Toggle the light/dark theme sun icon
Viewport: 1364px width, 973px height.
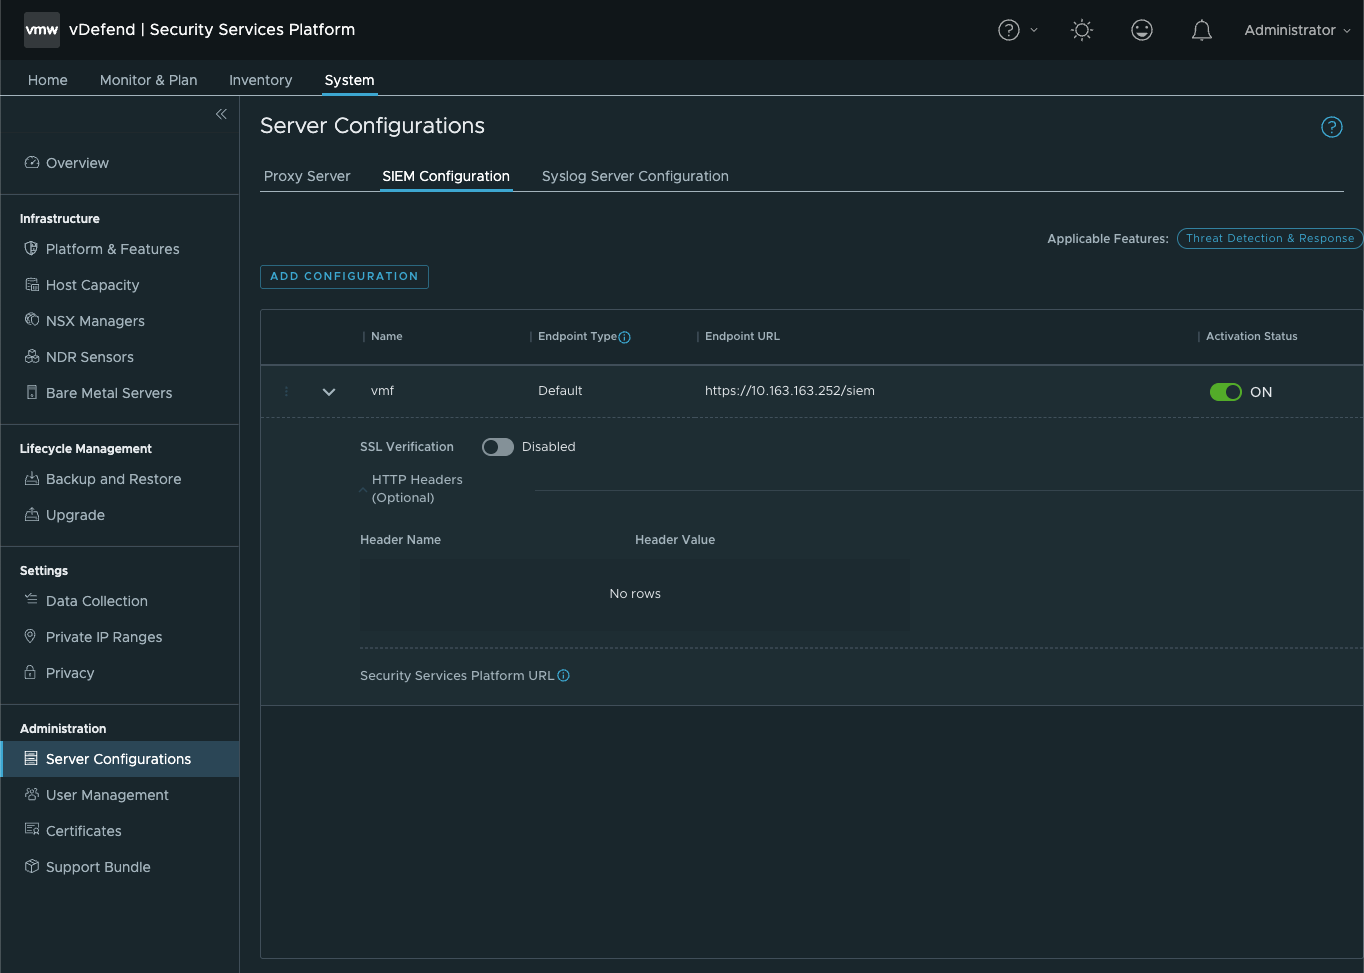point(1081,31)
